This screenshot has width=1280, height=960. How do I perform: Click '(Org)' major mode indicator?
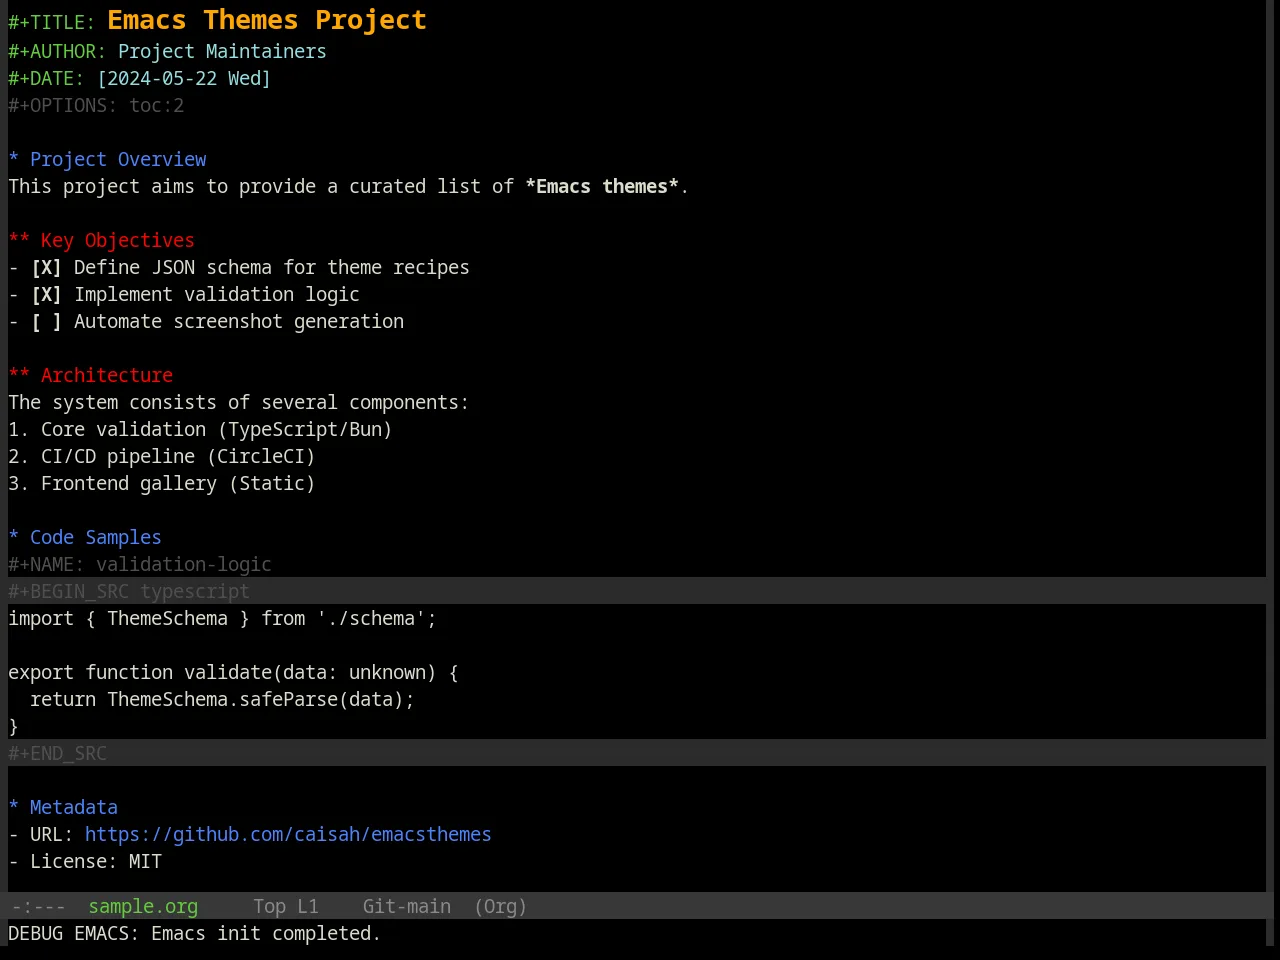500,907
